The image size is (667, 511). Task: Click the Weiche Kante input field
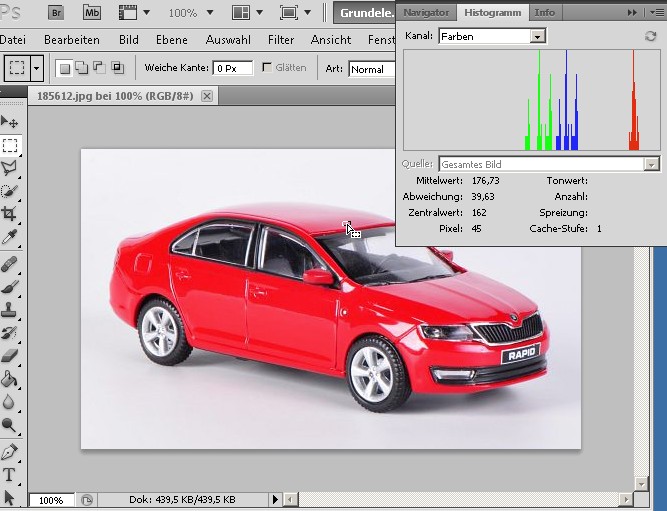click(x=233, y=68)
